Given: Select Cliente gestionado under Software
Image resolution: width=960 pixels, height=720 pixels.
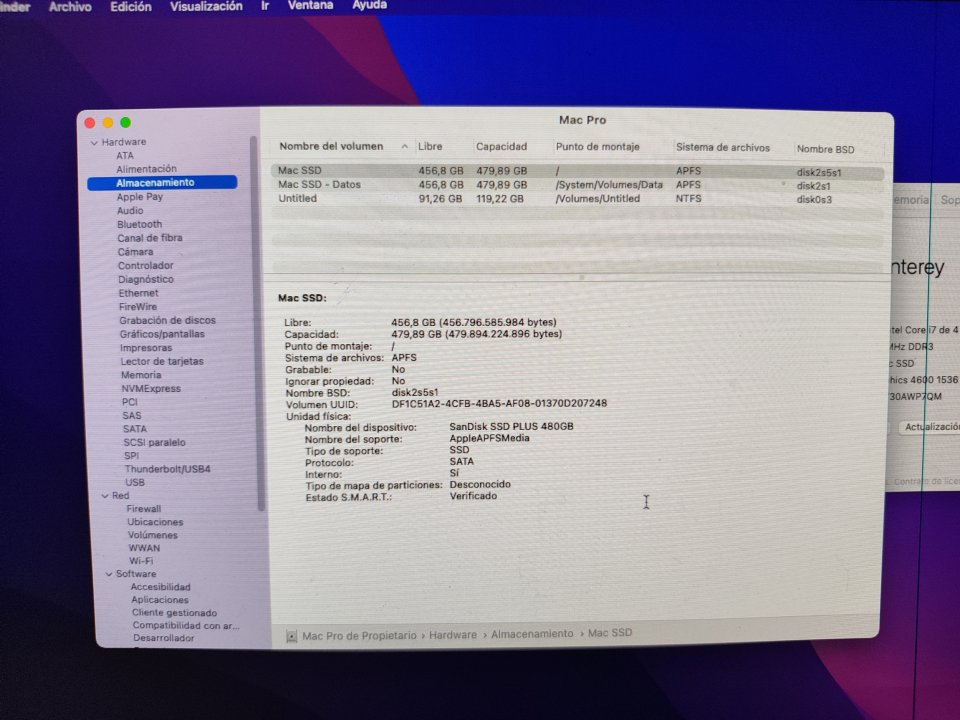Looking at the screenshot, I should coord(174,613).
